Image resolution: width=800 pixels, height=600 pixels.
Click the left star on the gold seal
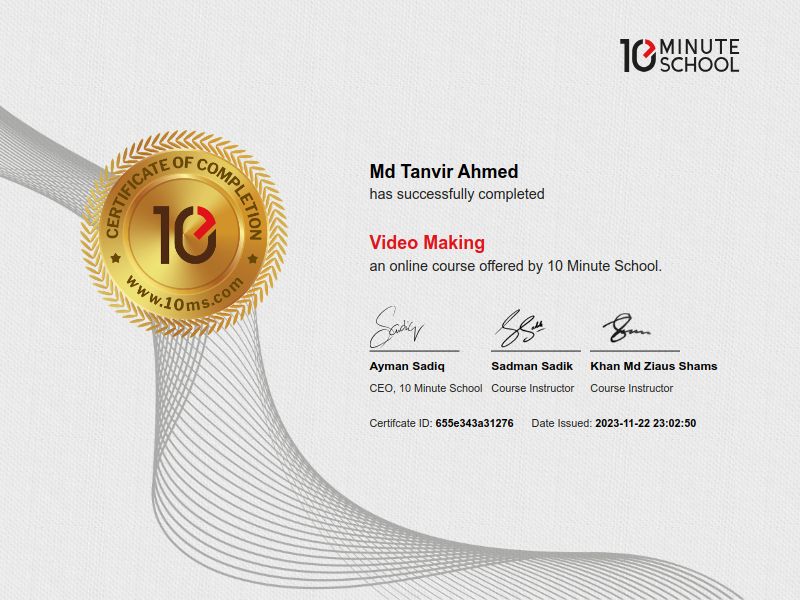tap(115, 258)
